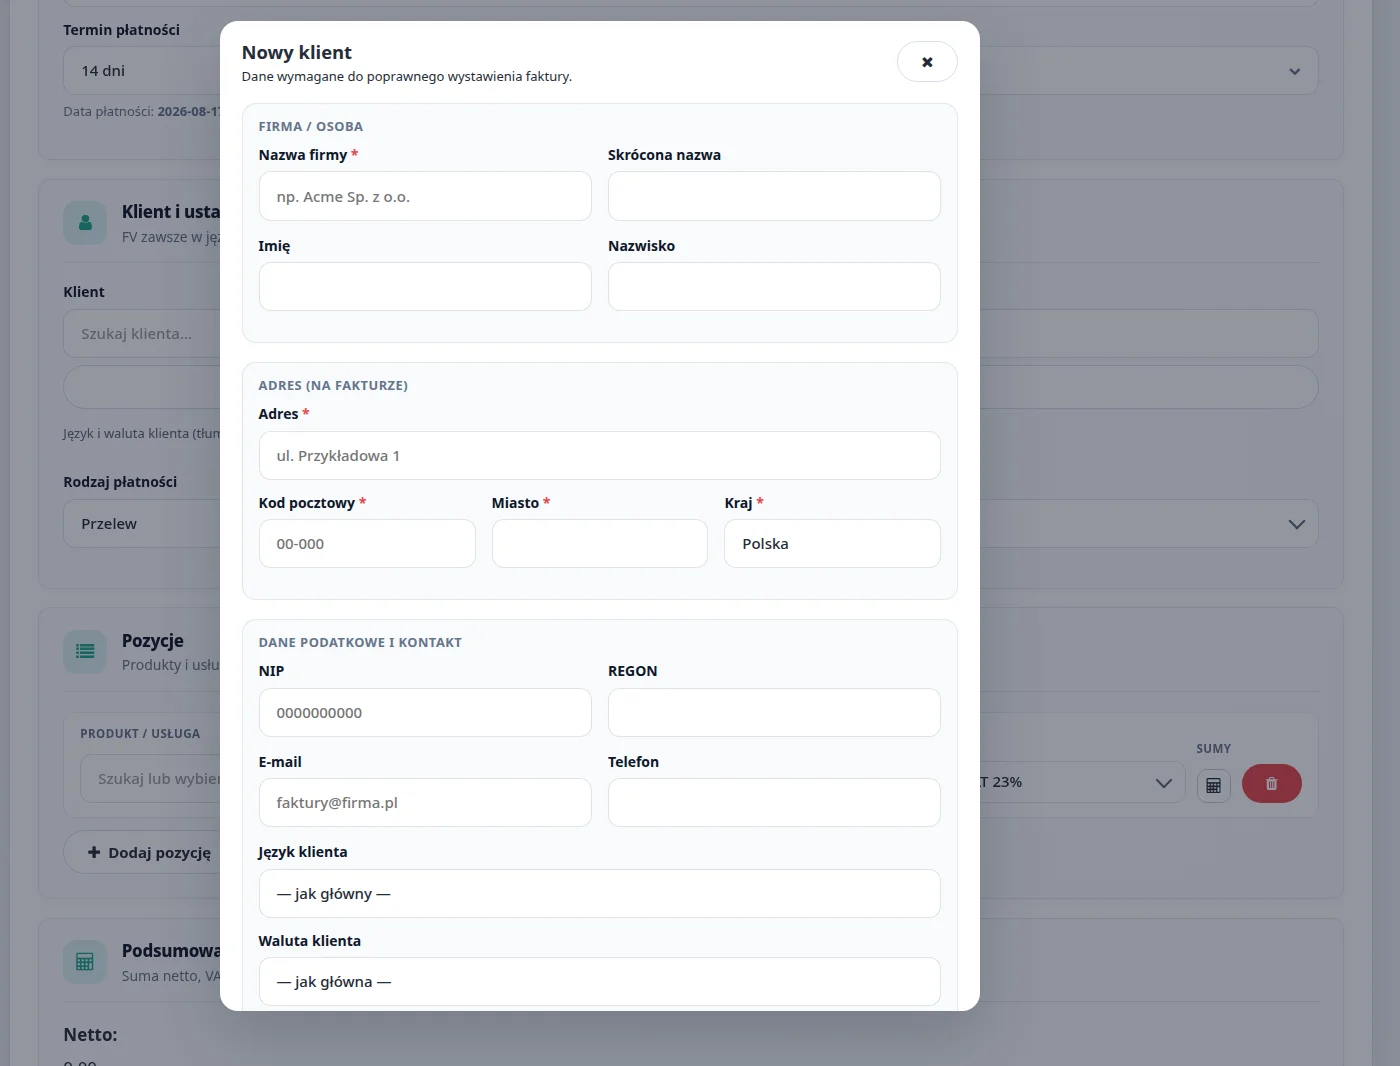Click the E-mail field
The image size is (1400, 1066).
[425, 803]
